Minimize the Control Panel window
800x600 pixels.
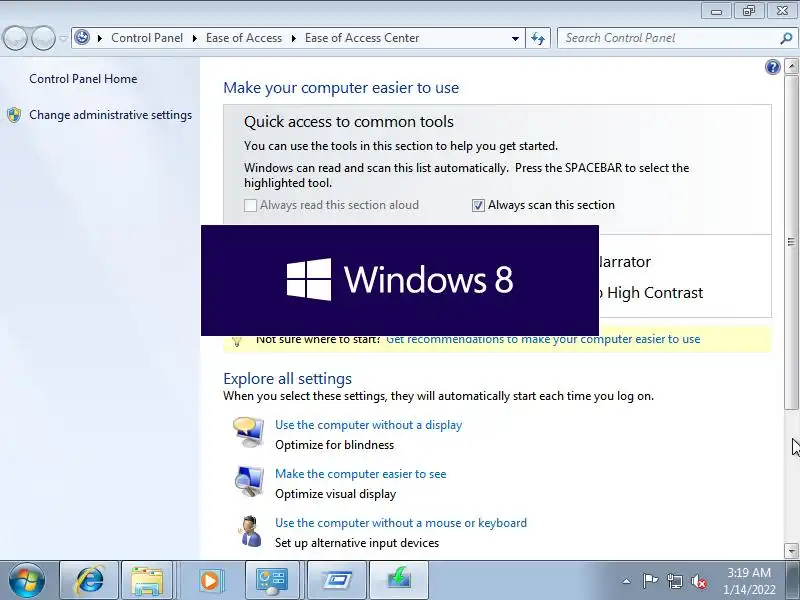pyautogui.click(x=716, y=11)
